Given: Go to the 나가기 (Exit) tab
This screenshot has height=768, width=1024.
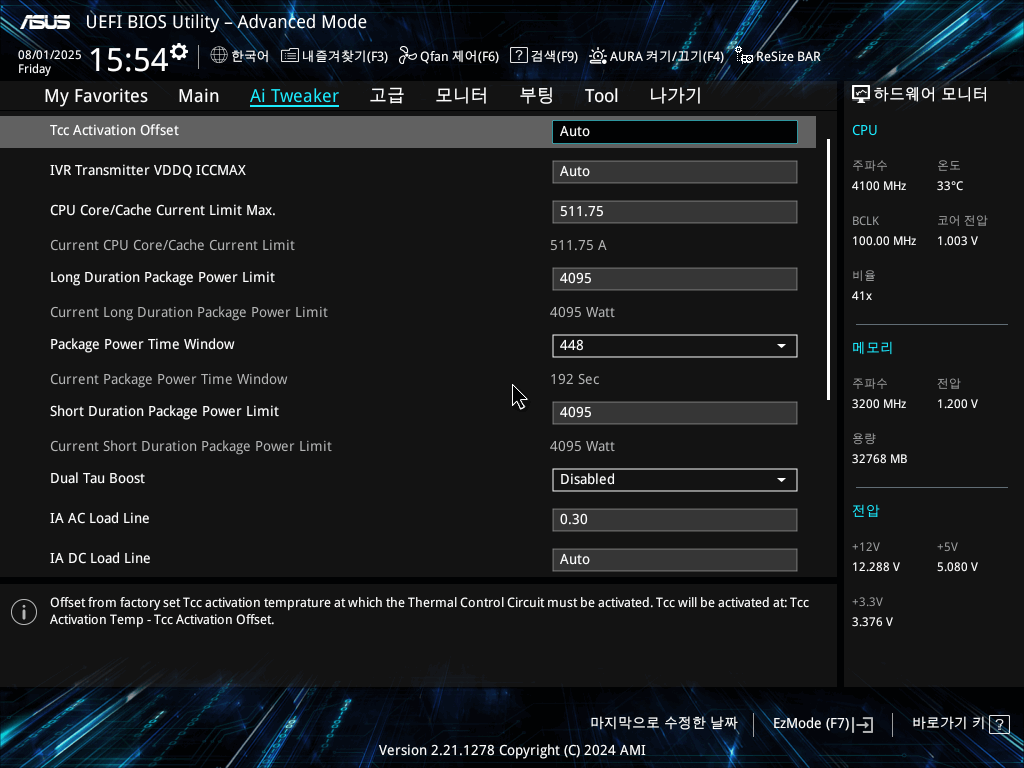Looking at the screenshot, I should pos(675,96).
